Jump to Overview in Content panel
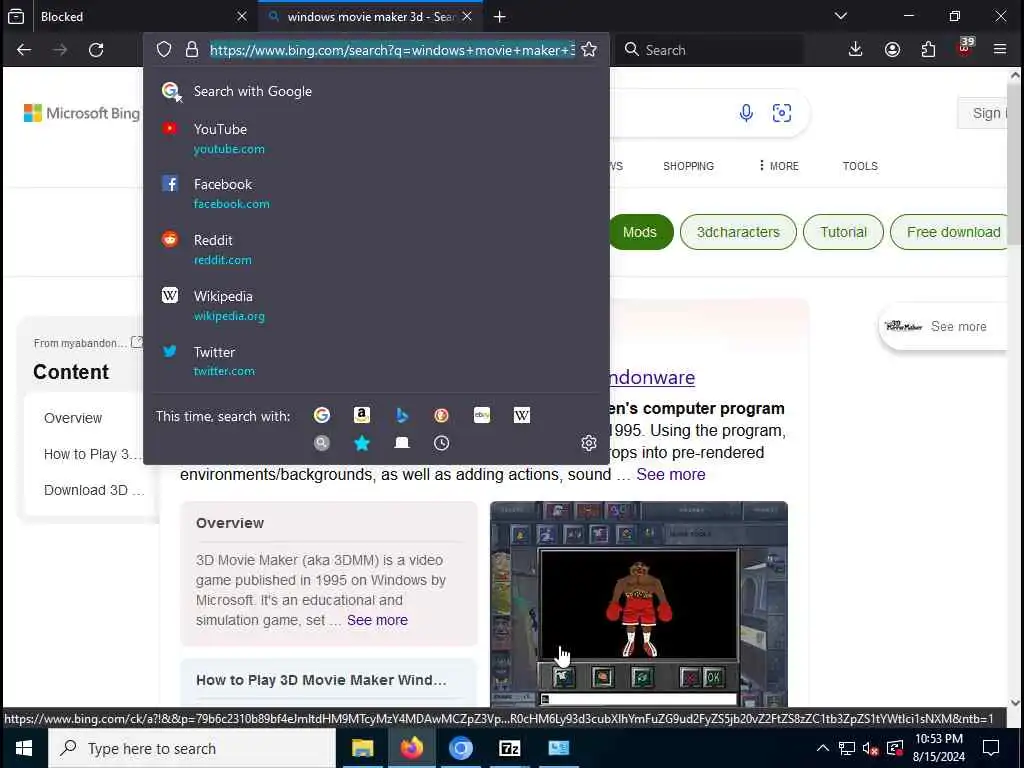 point(73,418)
